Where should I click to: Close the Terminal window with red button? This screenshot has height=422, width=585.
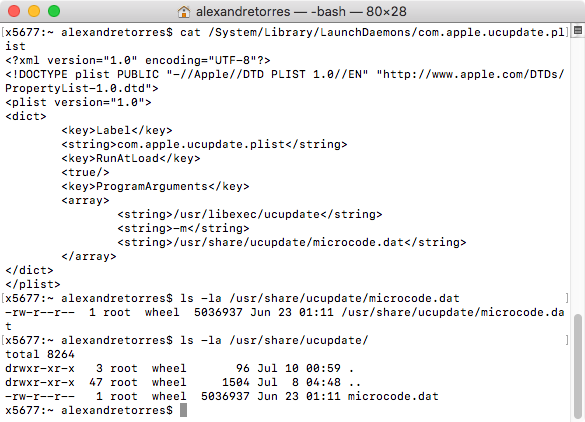point(14,11)
